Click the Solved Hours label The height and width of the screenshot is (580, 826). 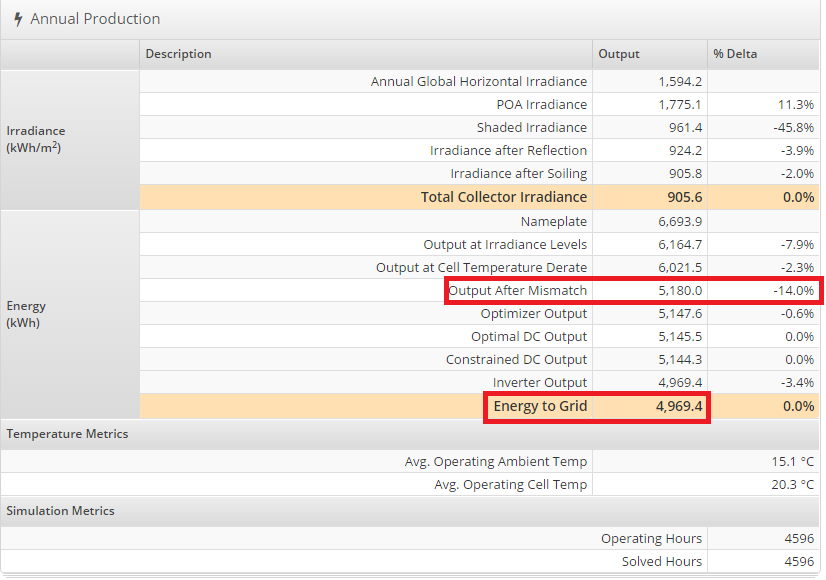coord(662,562)
